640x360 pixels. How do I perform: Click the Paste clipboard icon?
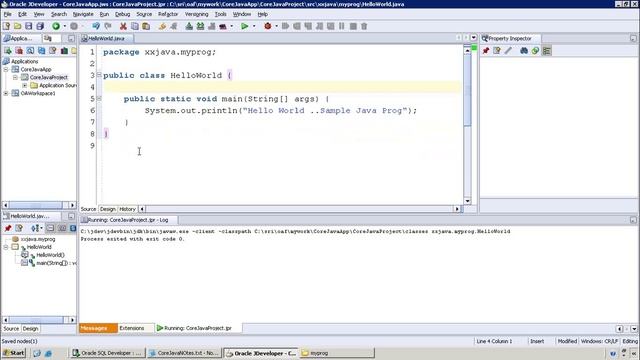pyautogui.click(x=146, y=26)
